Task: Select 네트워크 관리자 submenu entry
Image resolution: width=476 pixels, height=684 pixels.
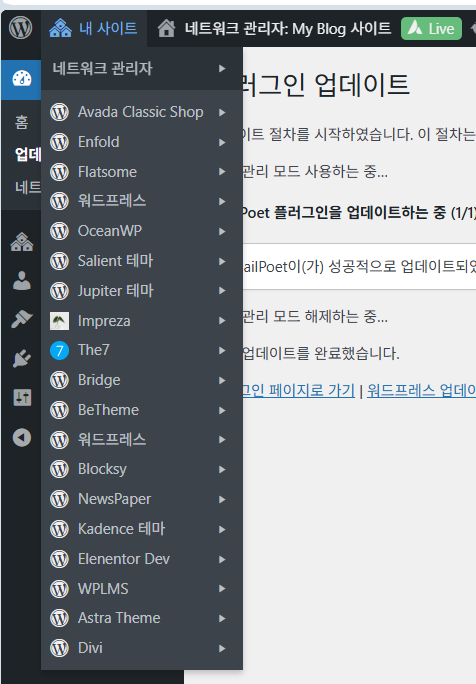Action: point(142,68)
